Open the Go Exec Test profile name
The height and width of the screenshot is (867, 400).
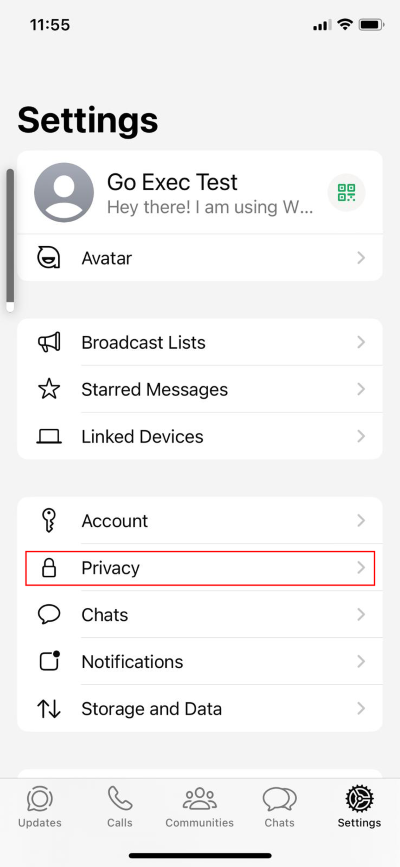pos(172,182)
